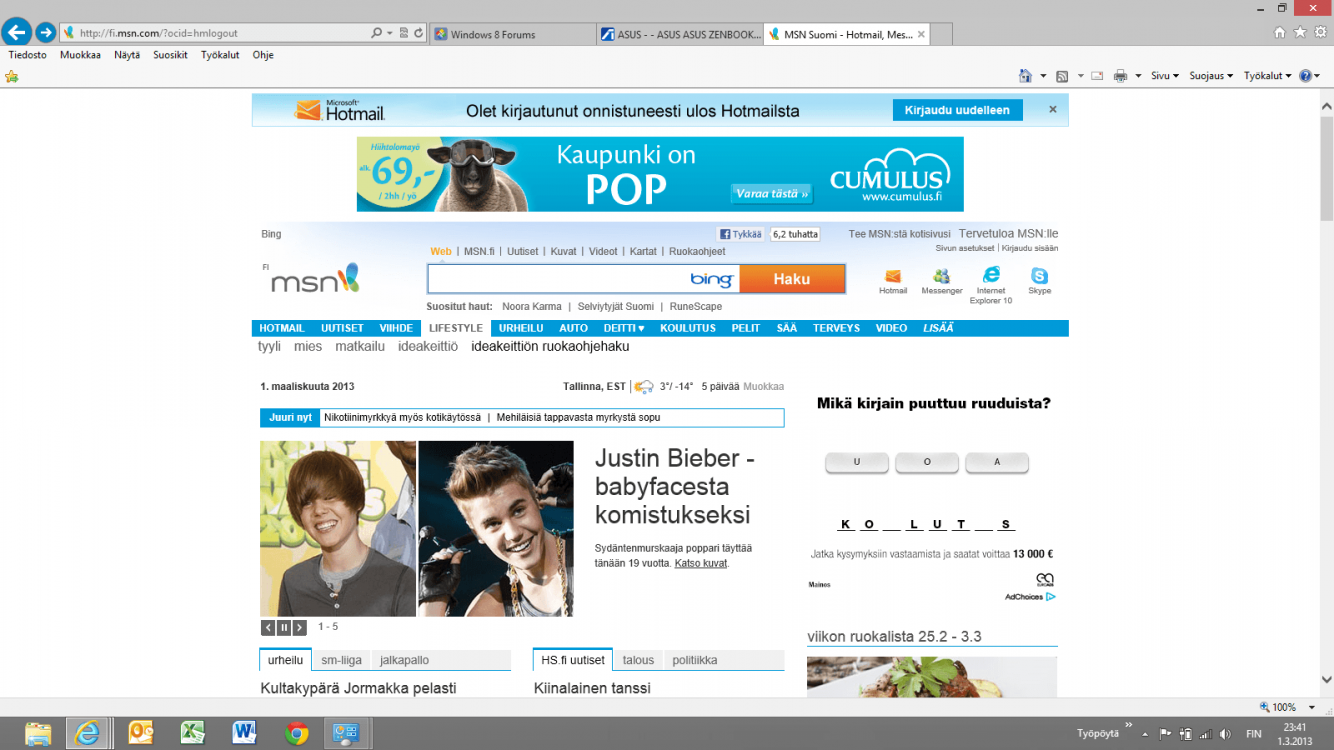Switch to the Windows 8 Forums tab

pyautogui.click(x=513, y=34)
